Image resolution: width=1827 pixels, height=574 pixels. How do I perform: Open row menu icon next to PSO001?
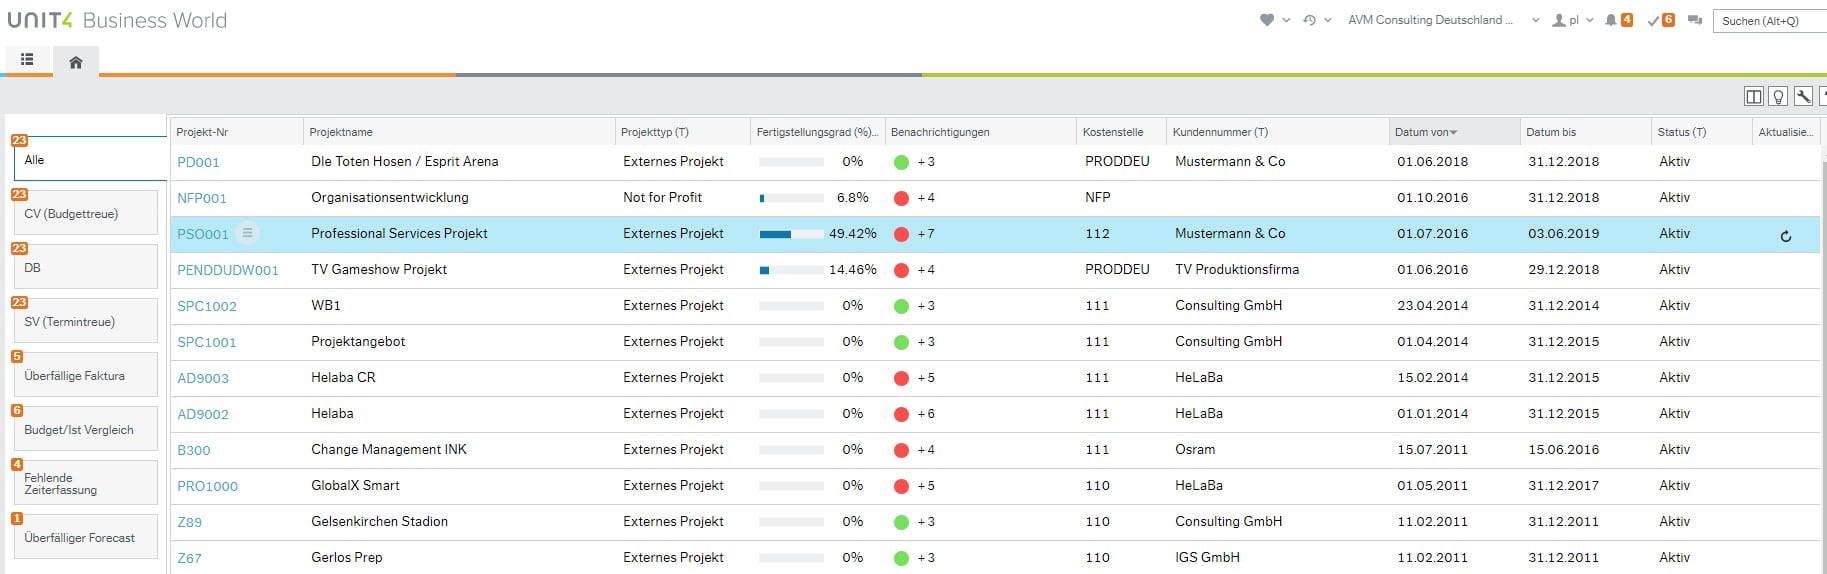click(x=247, y=233)
